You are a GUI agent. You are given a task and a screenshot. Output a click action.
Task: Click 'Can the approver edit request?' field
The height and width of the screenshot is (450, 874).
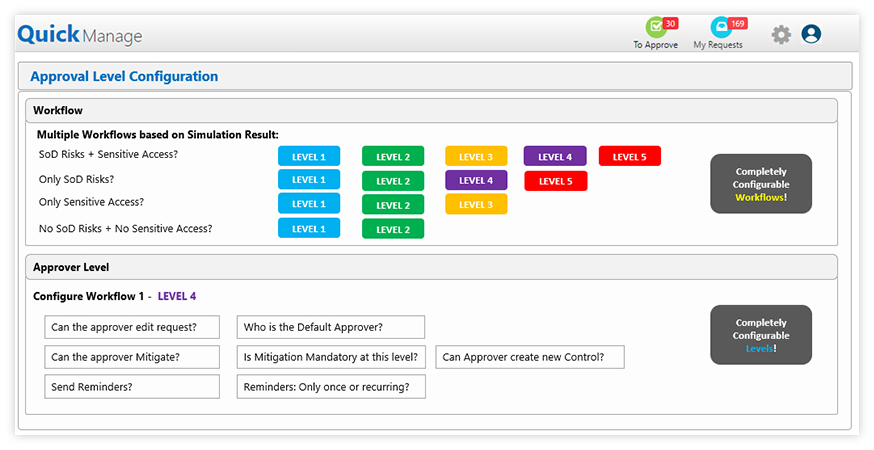[x=132, y=327]
